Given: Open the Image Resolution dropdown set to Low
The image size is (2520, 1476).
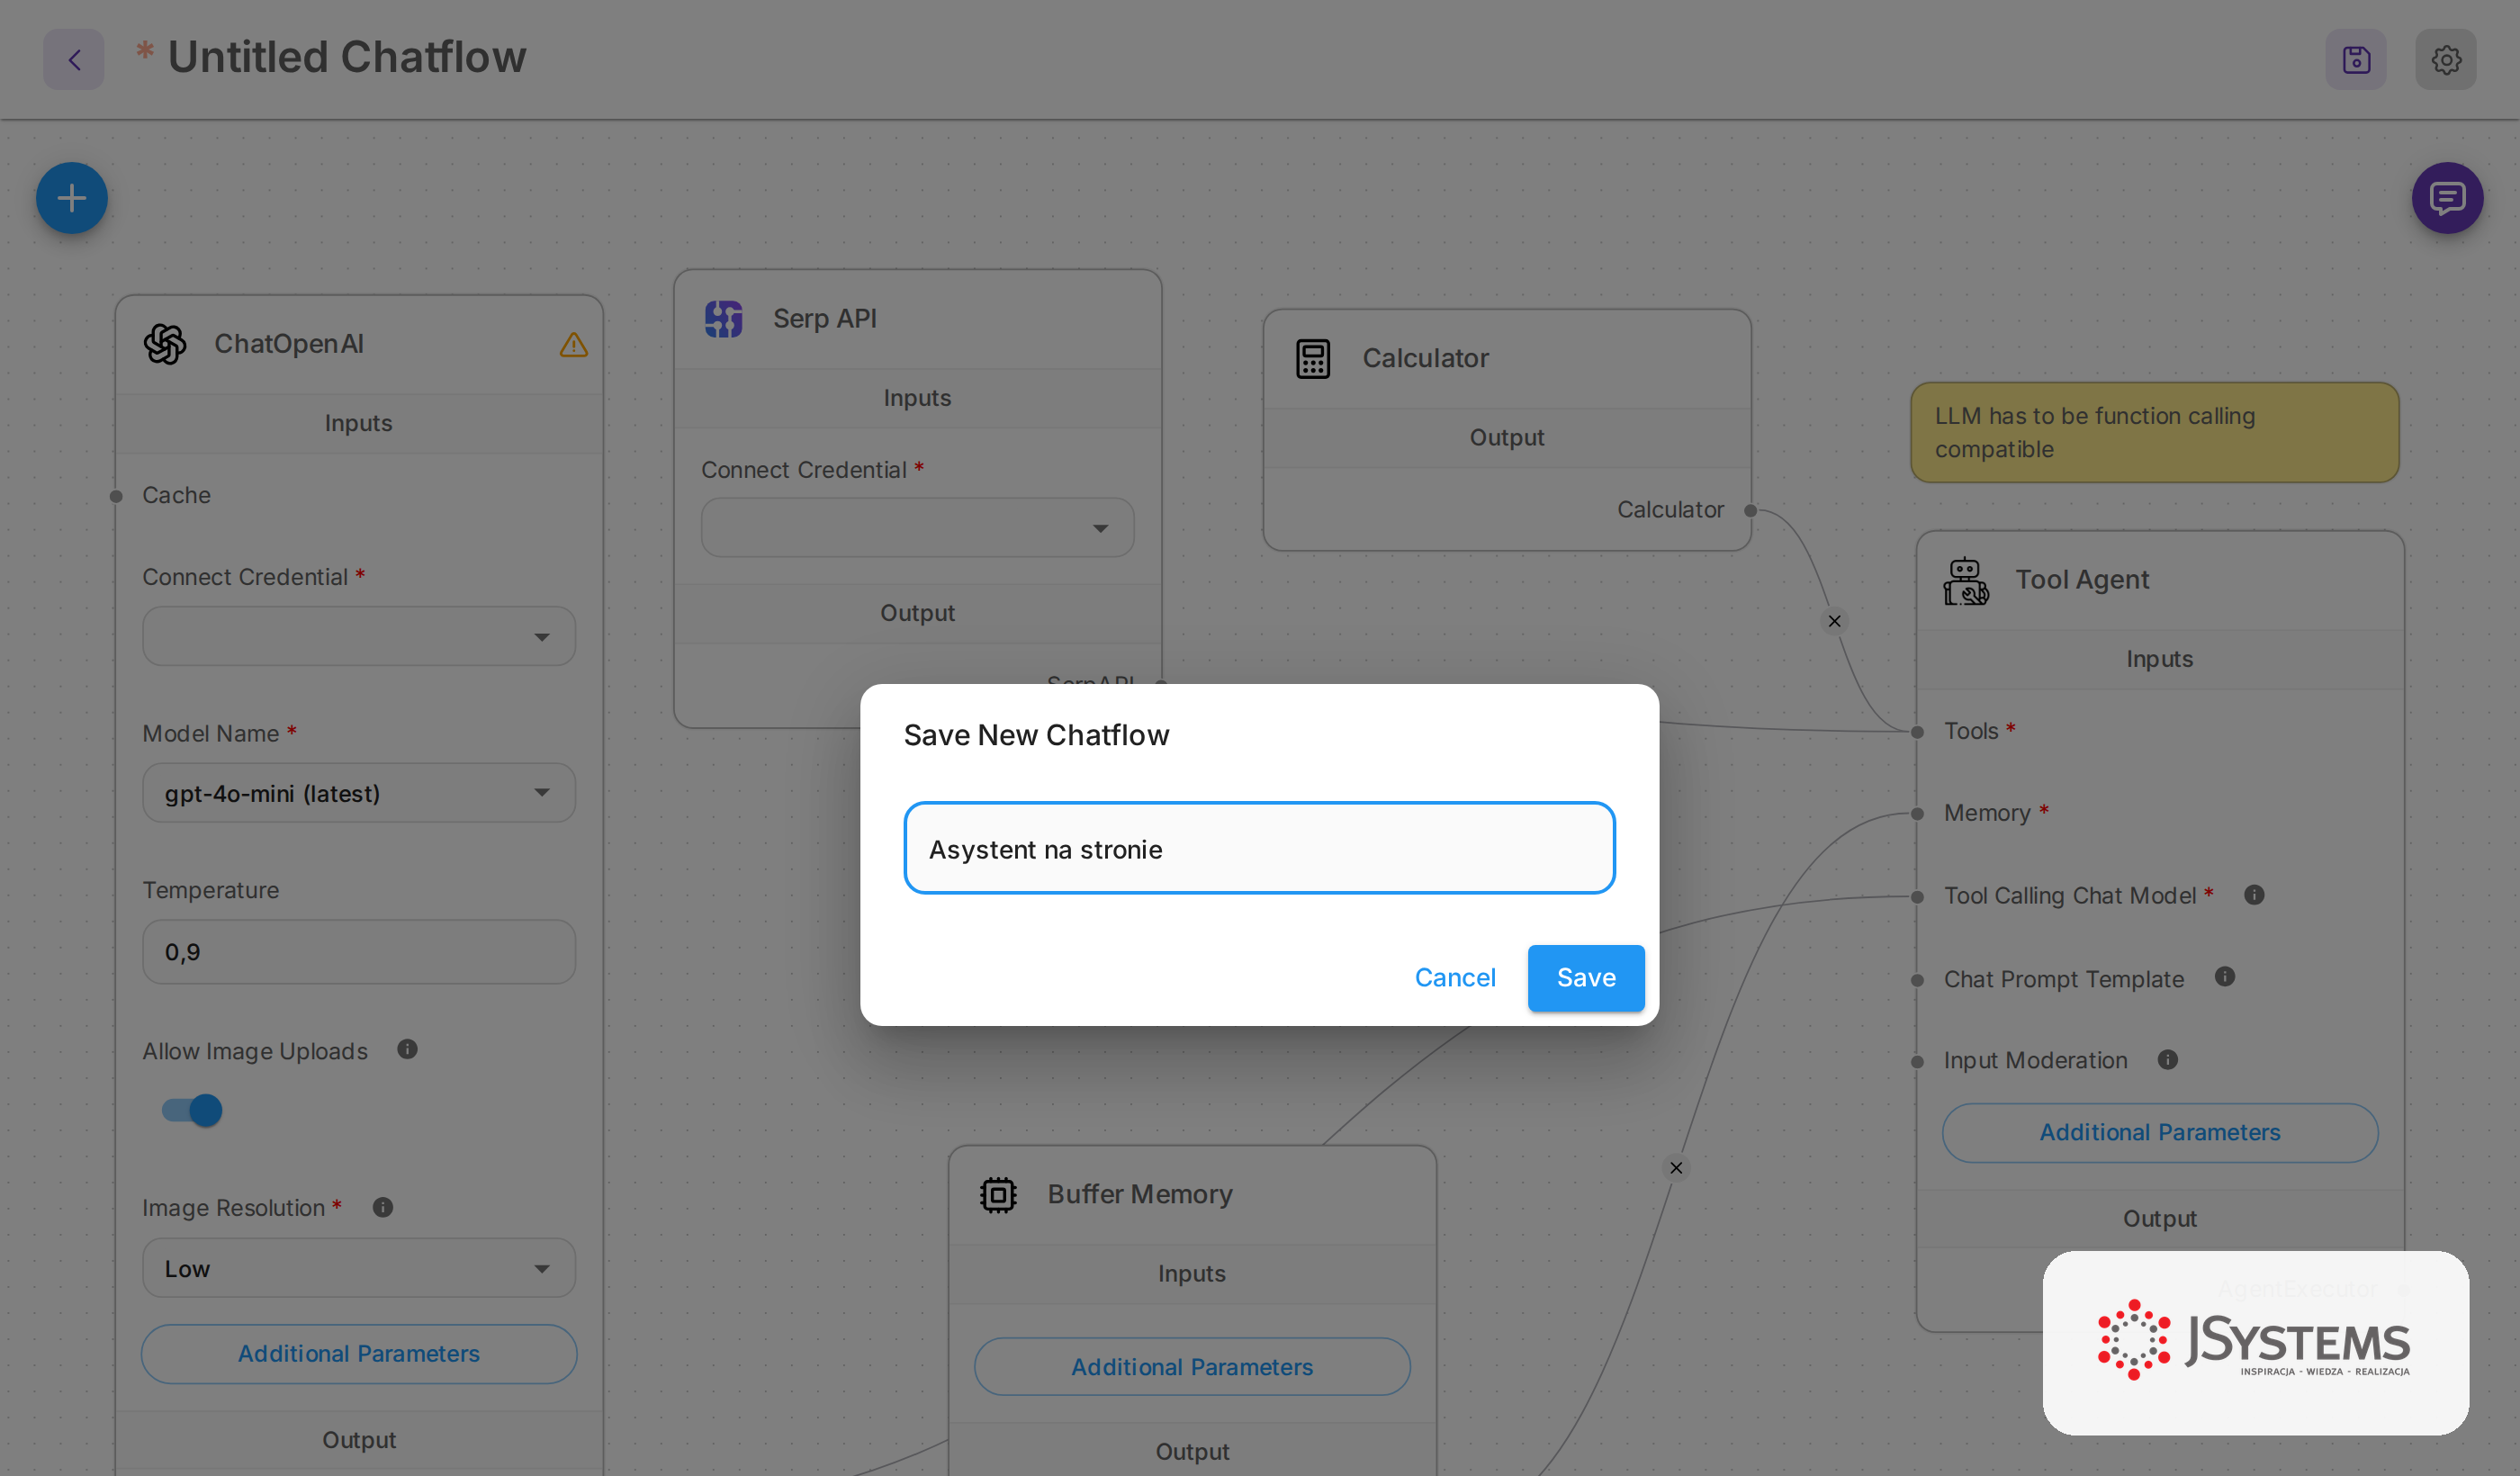Looking at the screenshot, I should point(359,1268).
